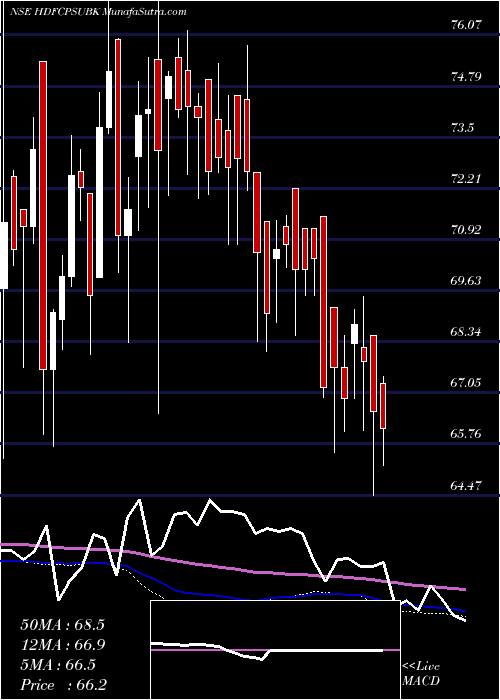Click the 74.79 price axis label
Image resolution: width=500 pixels, height=700 pixels.
click(466, 77)
